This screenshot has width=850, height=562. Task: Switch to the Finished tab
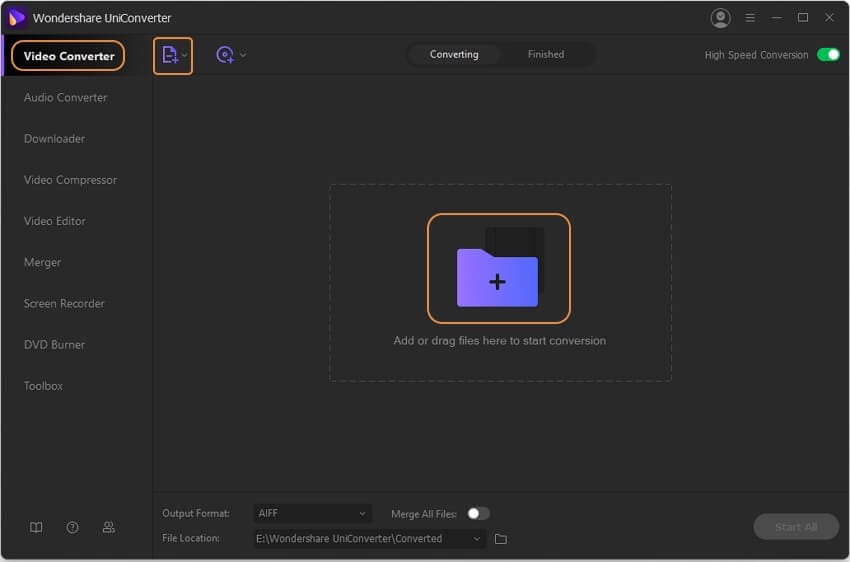click(546, 54)
